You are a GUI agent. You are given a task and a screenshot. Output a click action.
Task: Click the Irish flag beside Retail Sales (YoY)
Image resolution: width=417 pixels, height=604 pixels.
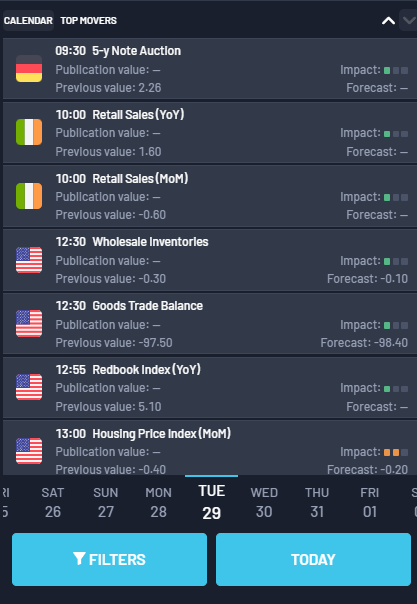point(29,132)
